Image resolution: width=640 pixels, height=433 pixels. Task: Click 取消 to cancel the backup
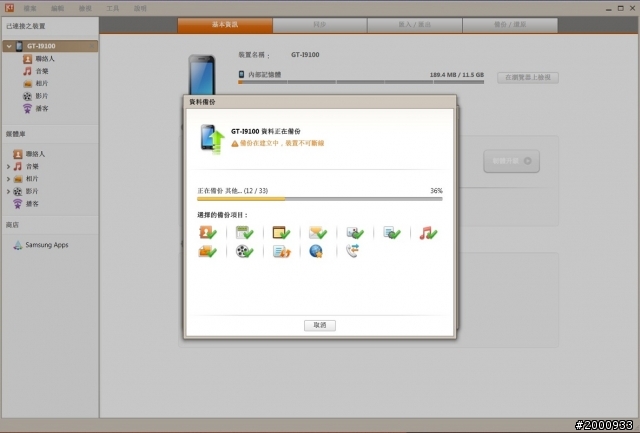[x=320, y=325]
